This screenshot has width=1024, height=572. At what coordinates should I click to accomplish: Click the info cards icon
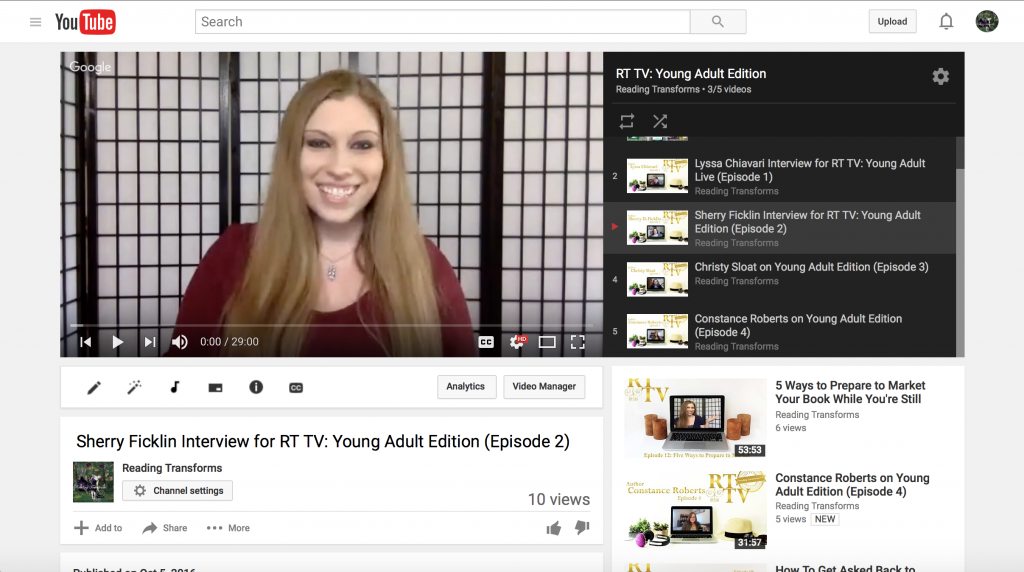coord(256,387)
